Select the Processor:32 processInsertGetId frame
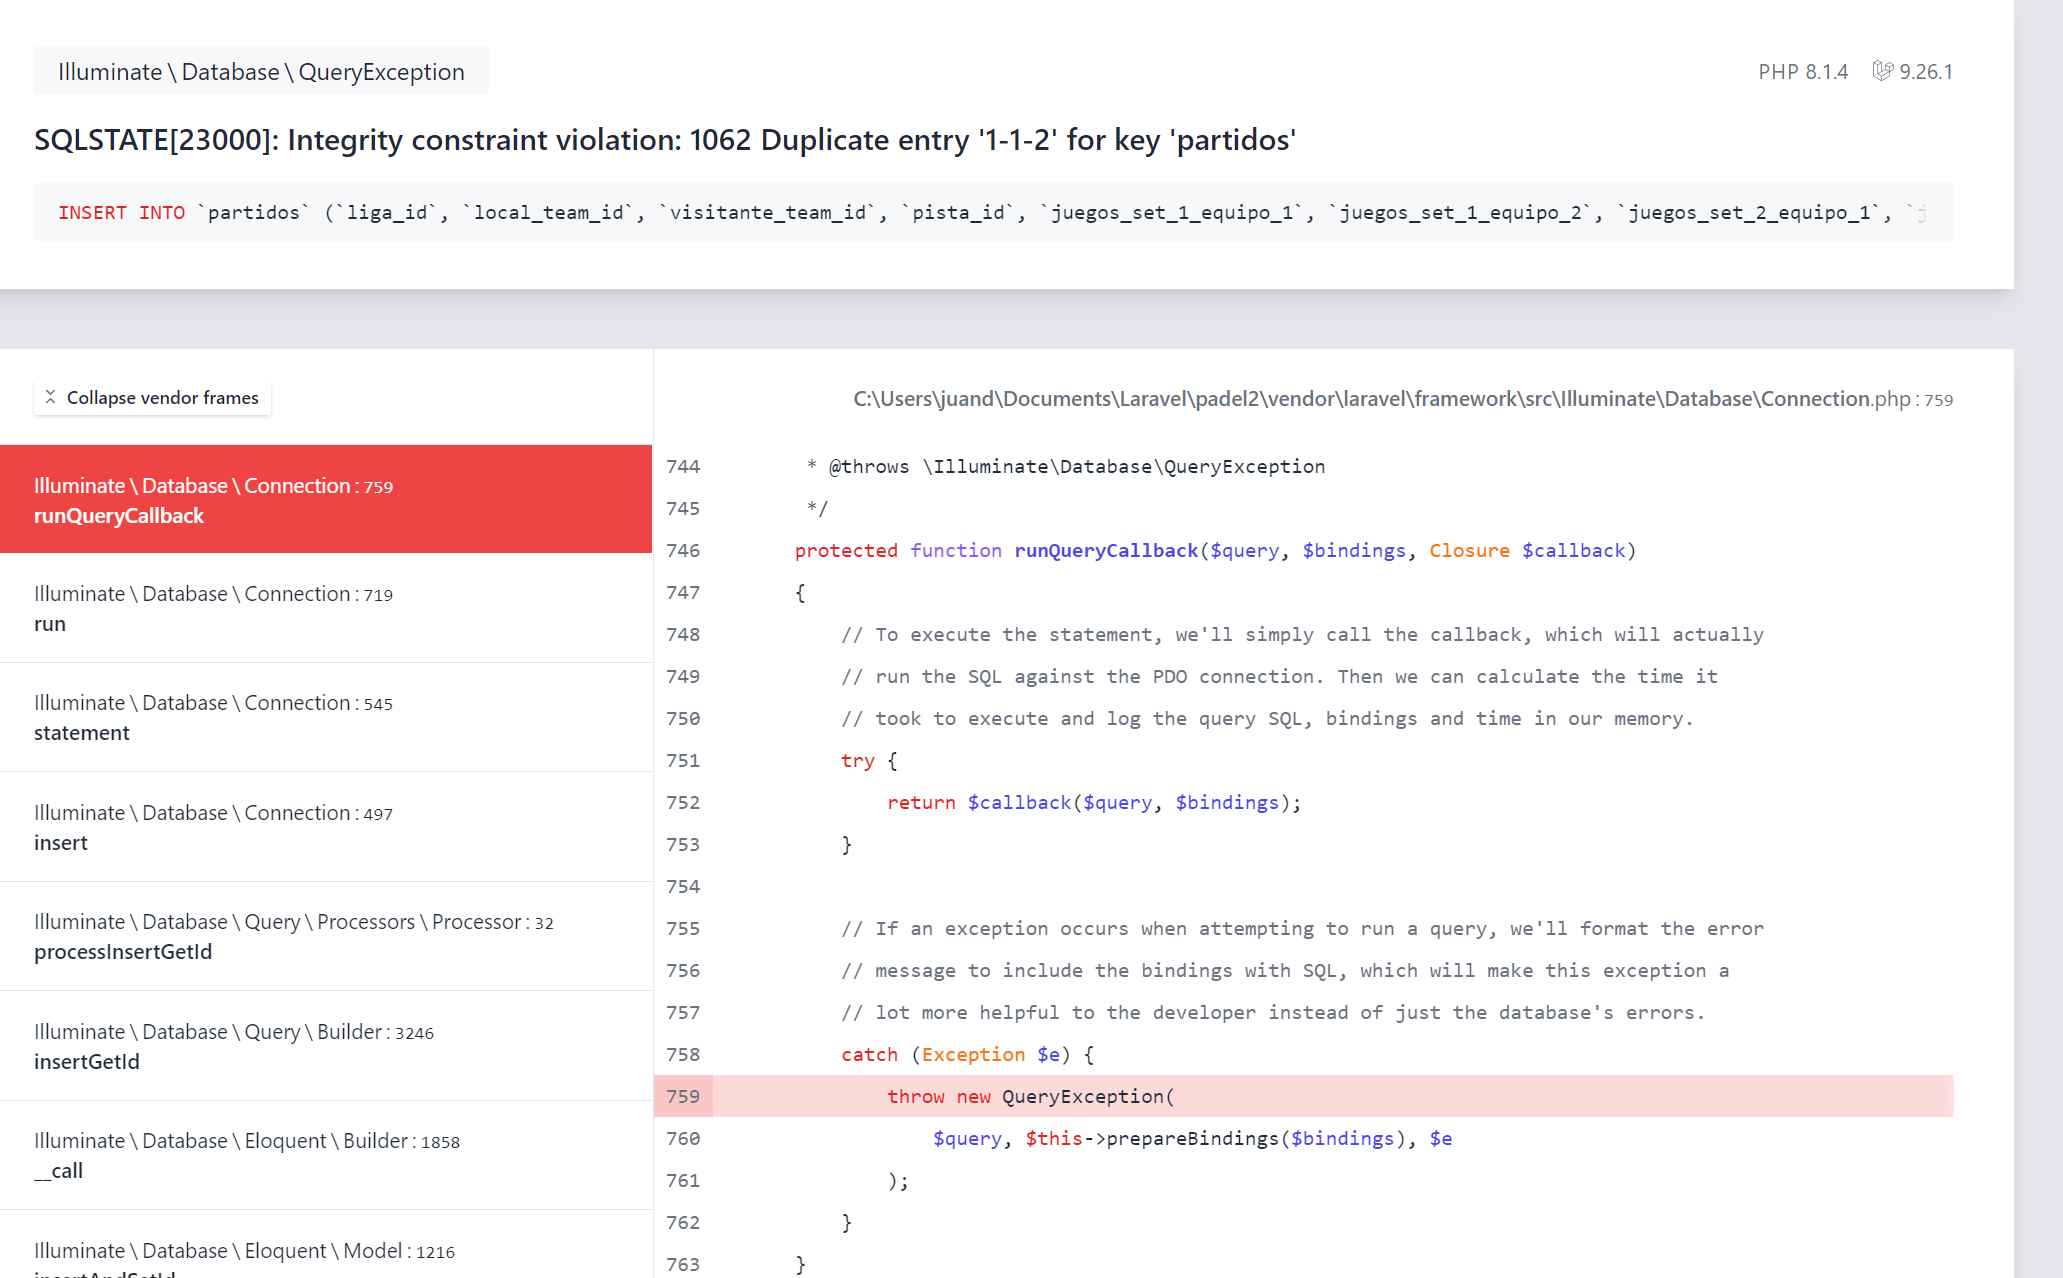This screenshot has height=1278, width=2063. pos(325,936)
